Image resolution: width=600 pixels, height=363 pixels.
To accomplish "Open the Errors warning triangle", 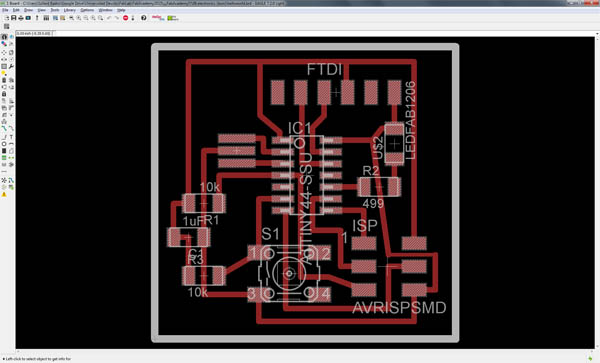I will tap(4, 194).
